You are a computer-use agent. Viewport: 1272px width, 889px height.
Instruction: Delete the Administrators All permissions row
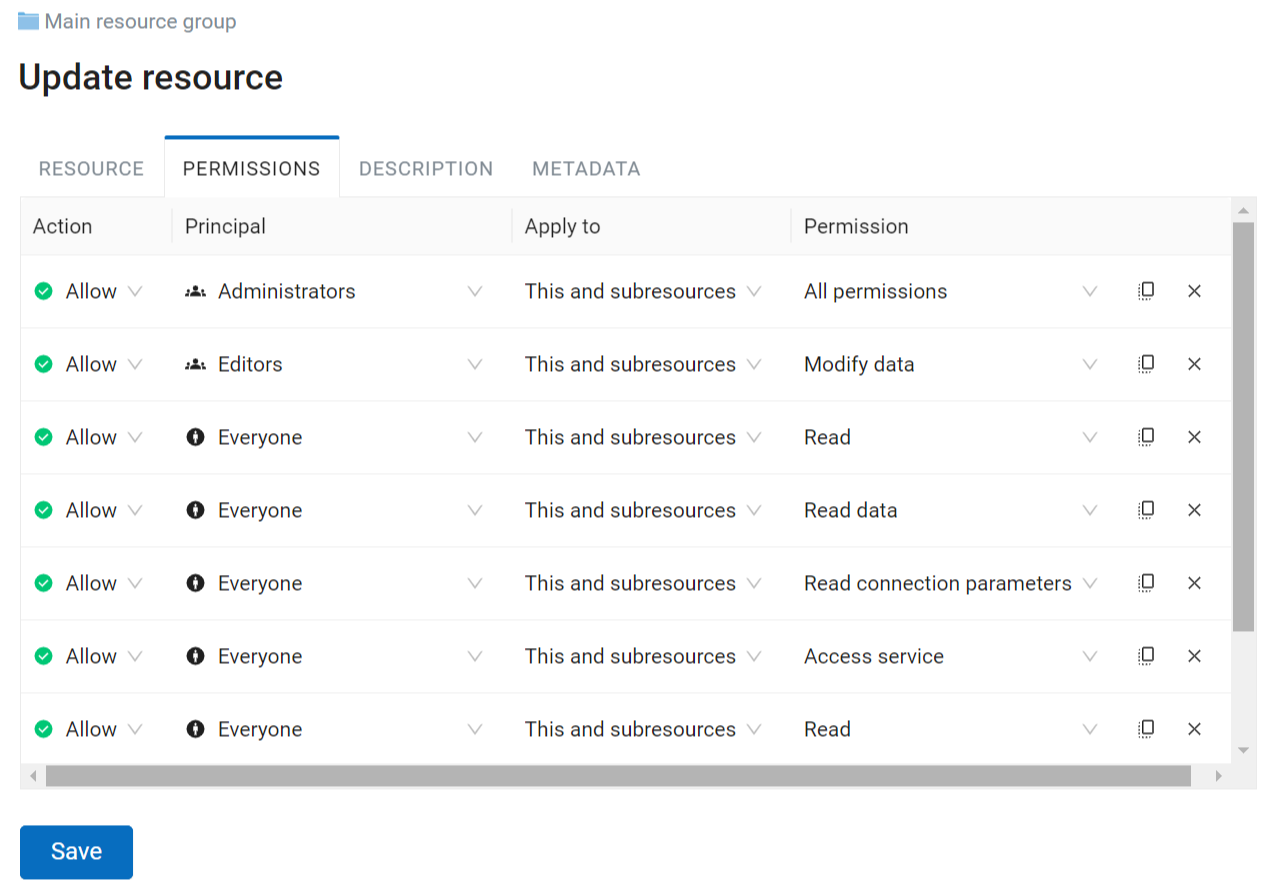[1194, 291]
